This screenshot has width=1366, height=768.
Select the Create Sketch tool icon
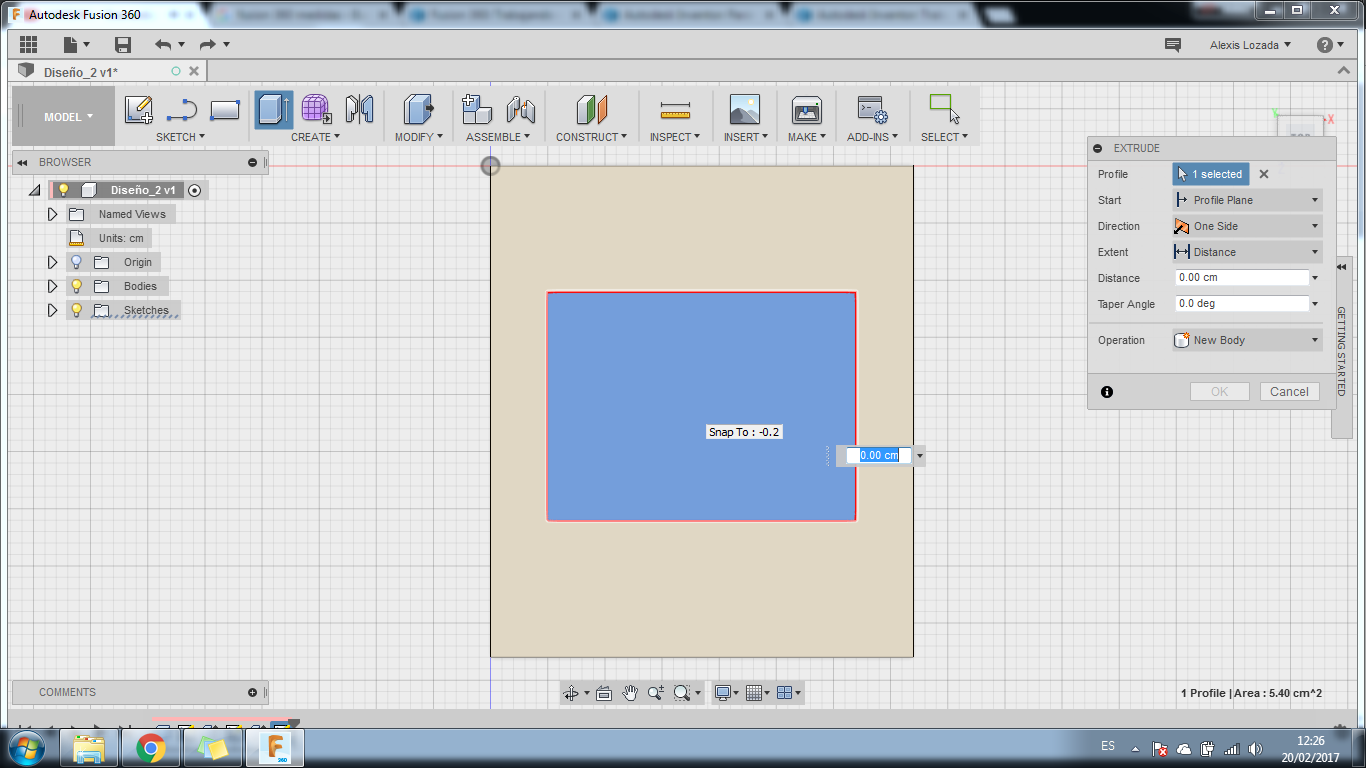pos(139,110)
